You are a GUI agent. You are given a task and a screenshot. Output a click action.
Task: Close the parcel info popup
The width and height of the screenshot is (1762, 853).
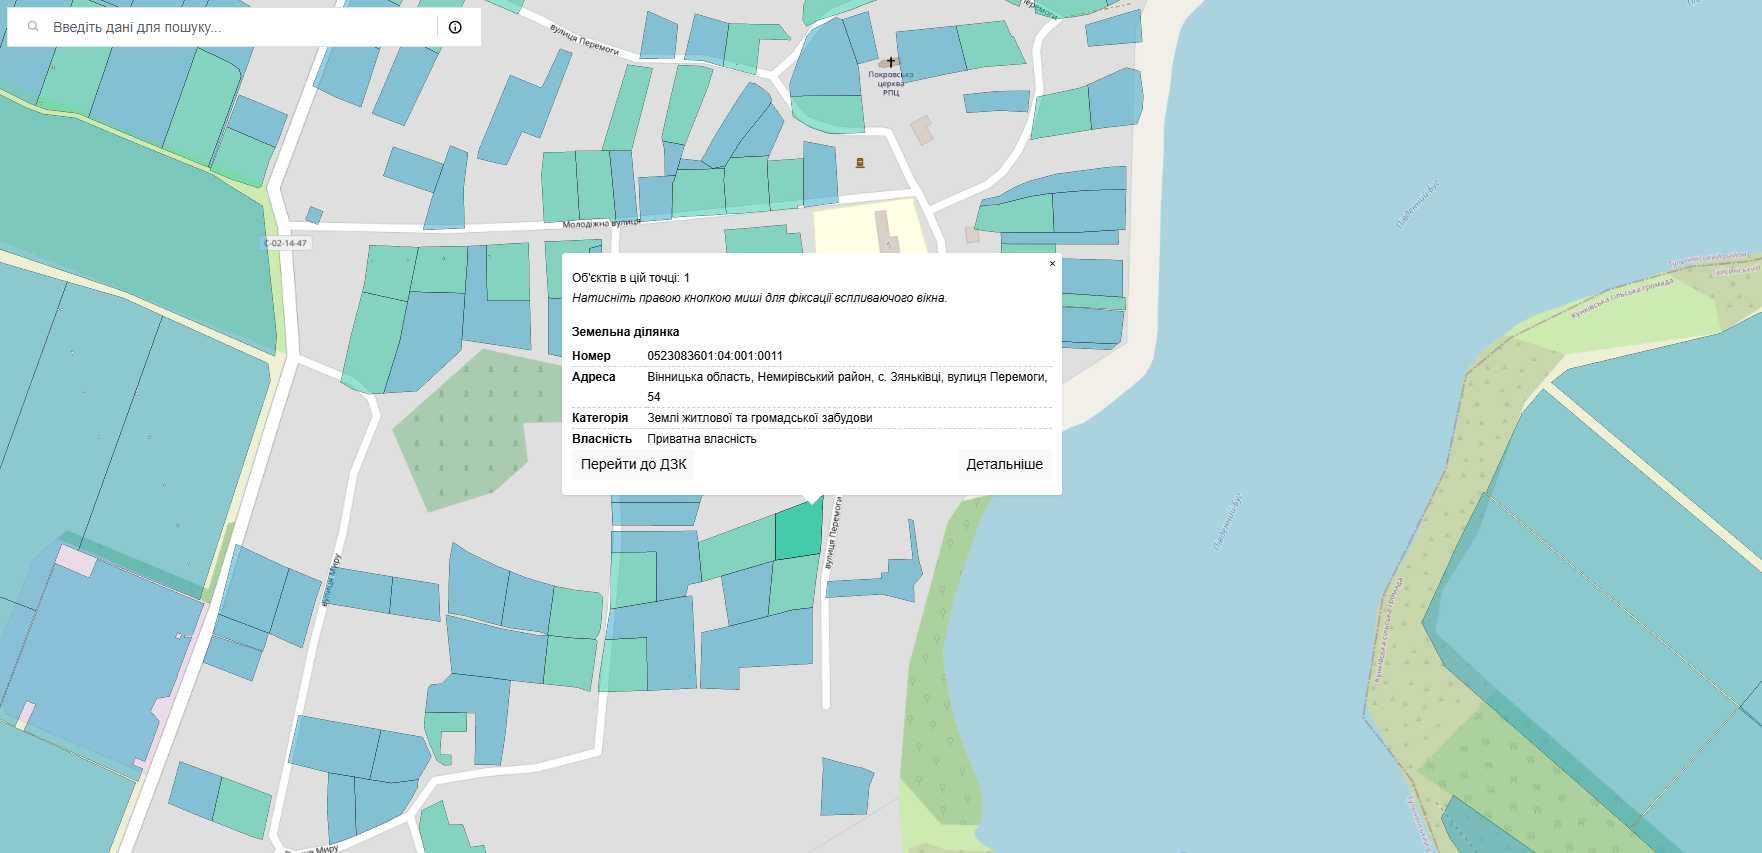pos(1052,264)
